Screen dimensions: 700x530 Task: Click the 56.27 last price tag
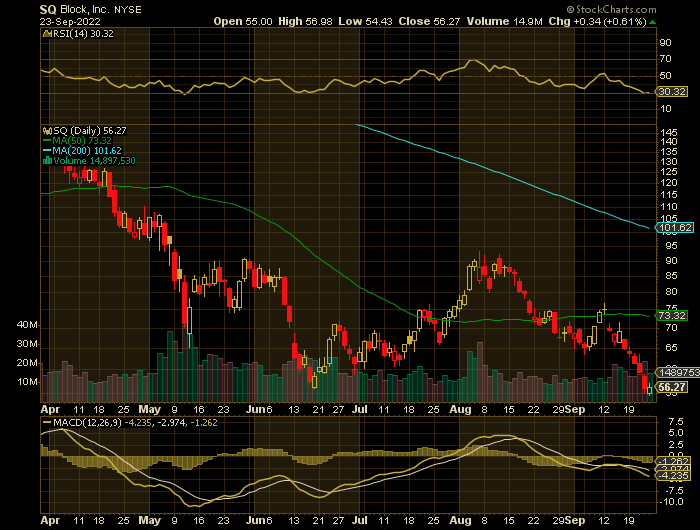pos(672,387)
